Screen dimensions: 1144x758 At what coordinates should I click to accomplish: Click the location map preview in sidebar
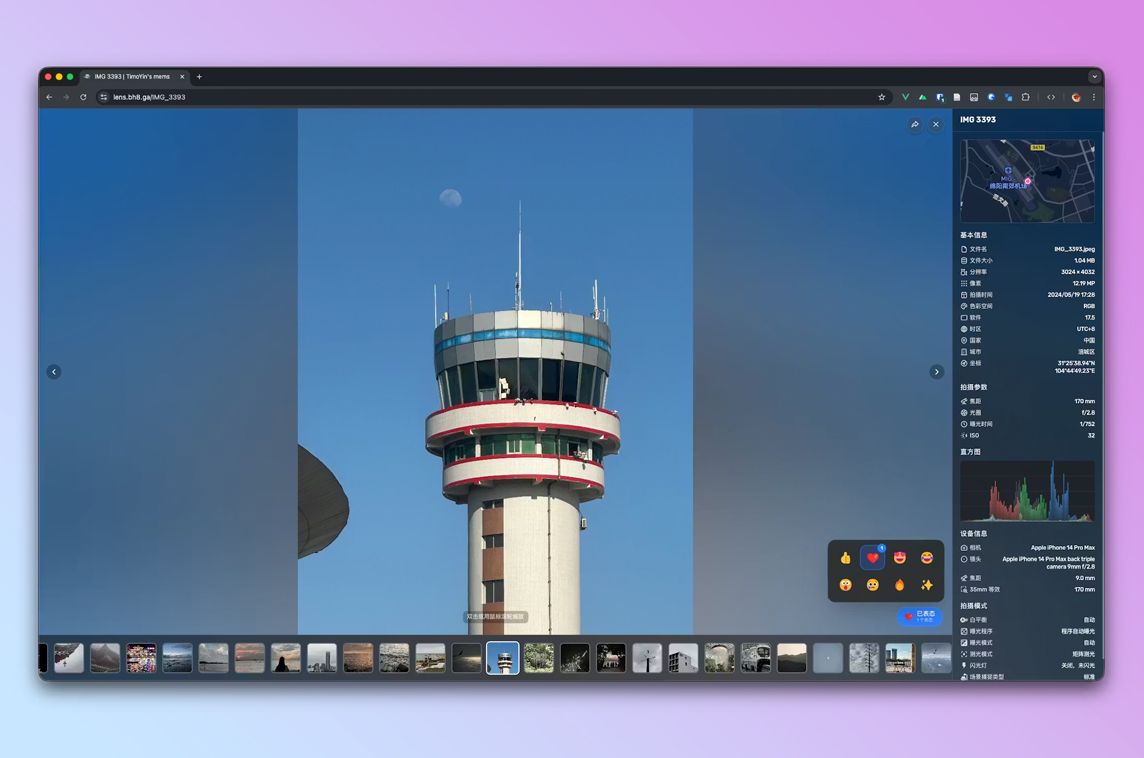[x=1027, y=181]
